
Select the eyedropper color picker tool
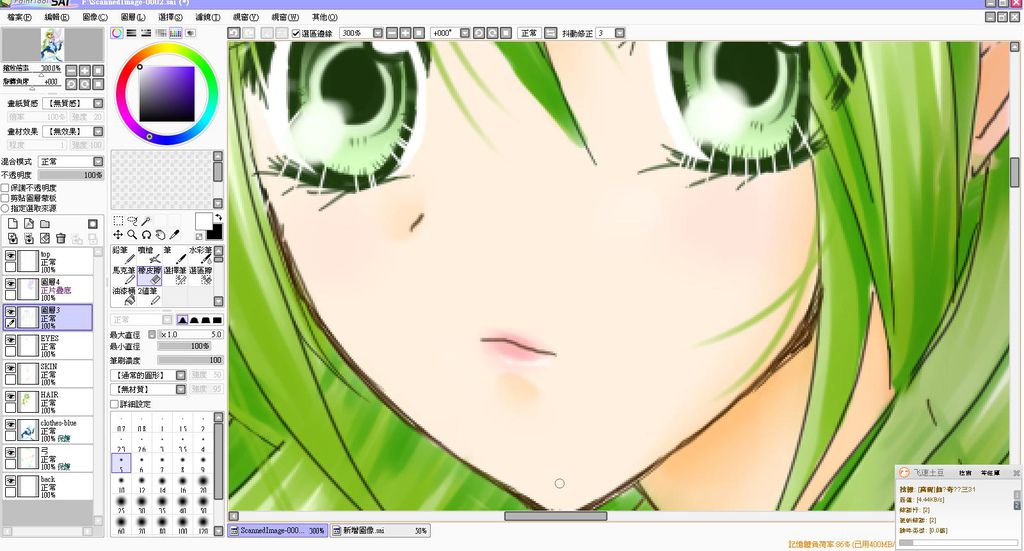click(x=174, y=234)
